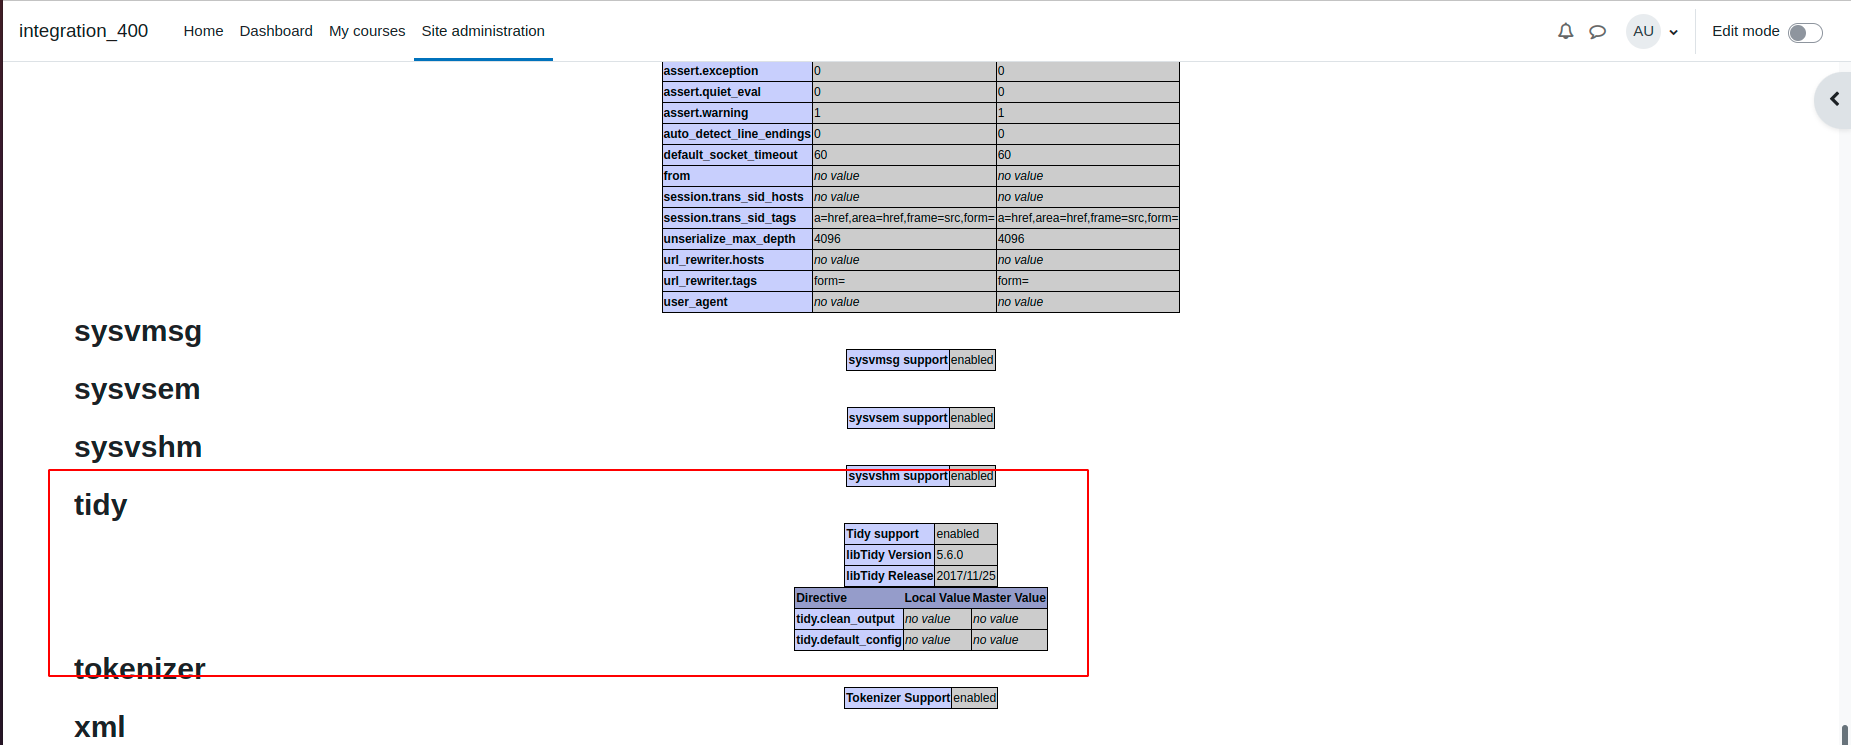Select the sysvsem heading text
The width and height of the screenshot is (1851, 745).
137,389
